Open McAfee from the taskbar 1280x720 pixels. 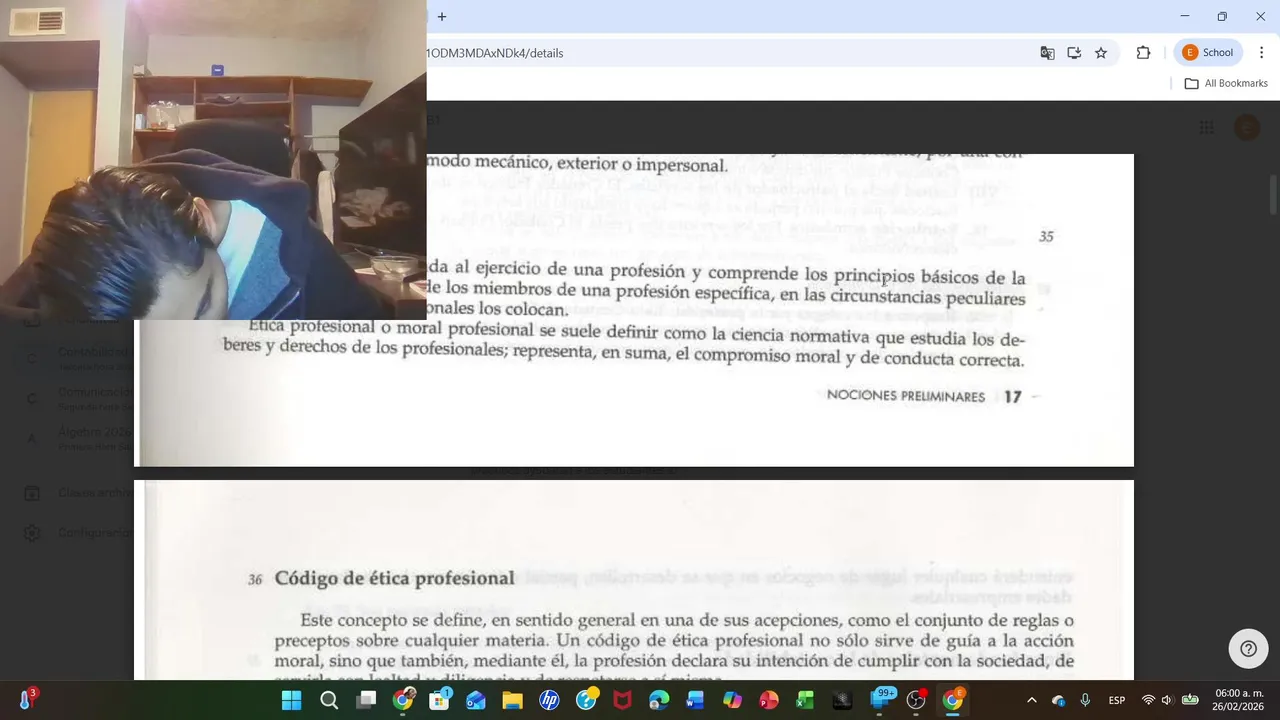(622, 700)
